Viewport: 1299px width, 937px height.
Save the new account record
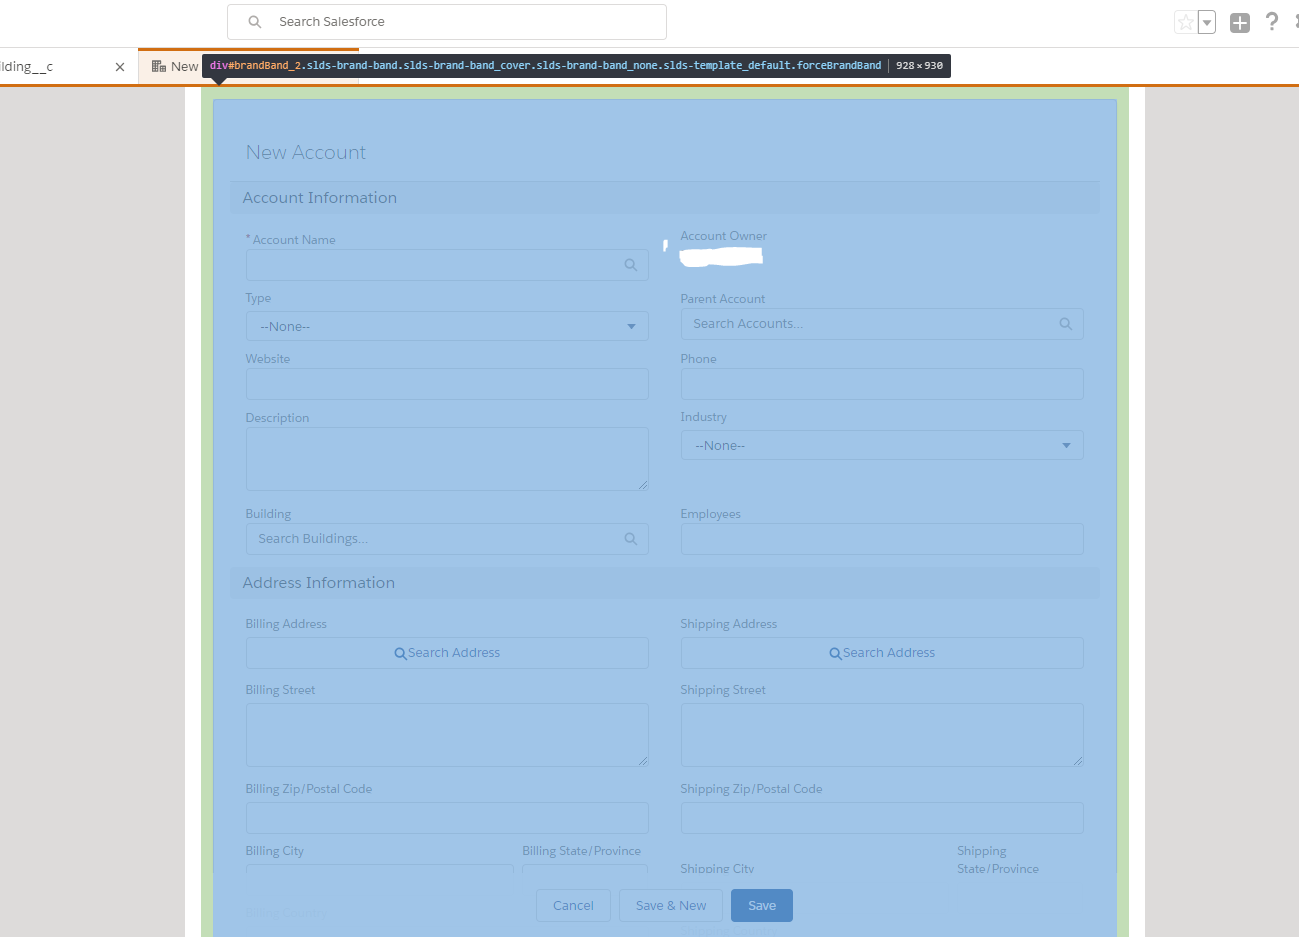(x=761, y=905)
